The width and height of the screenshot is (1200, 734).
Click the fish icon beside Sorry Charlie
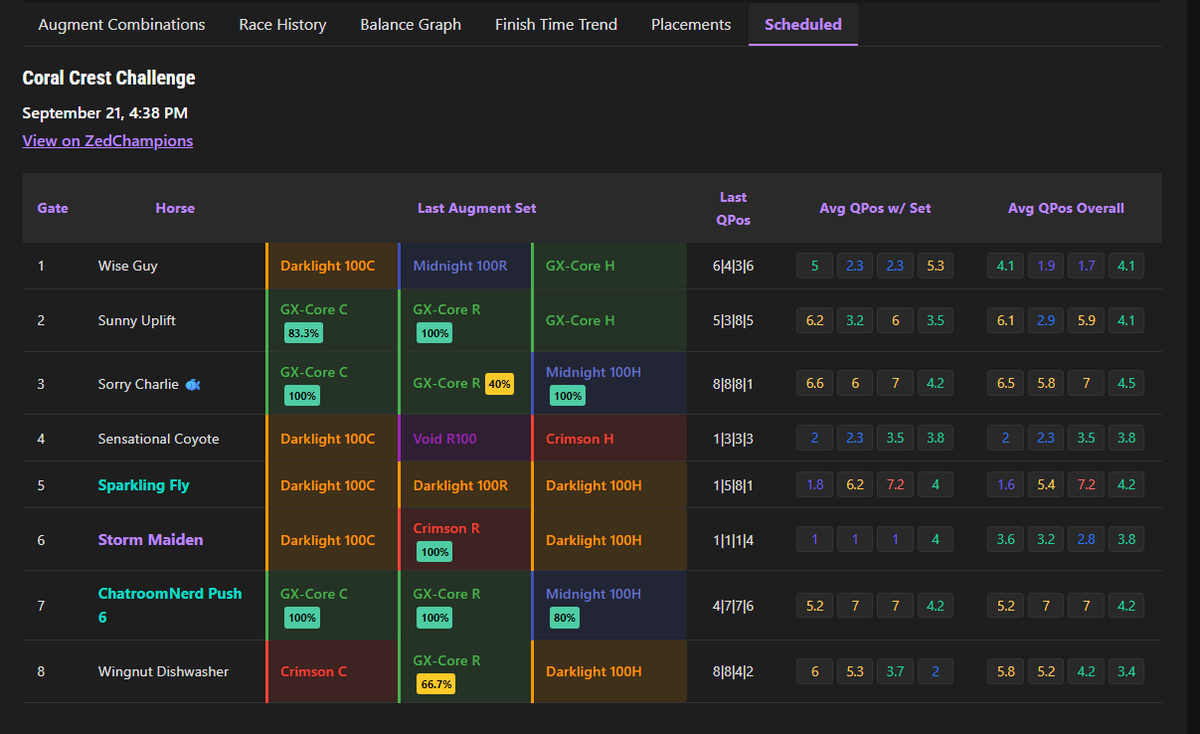193,384
